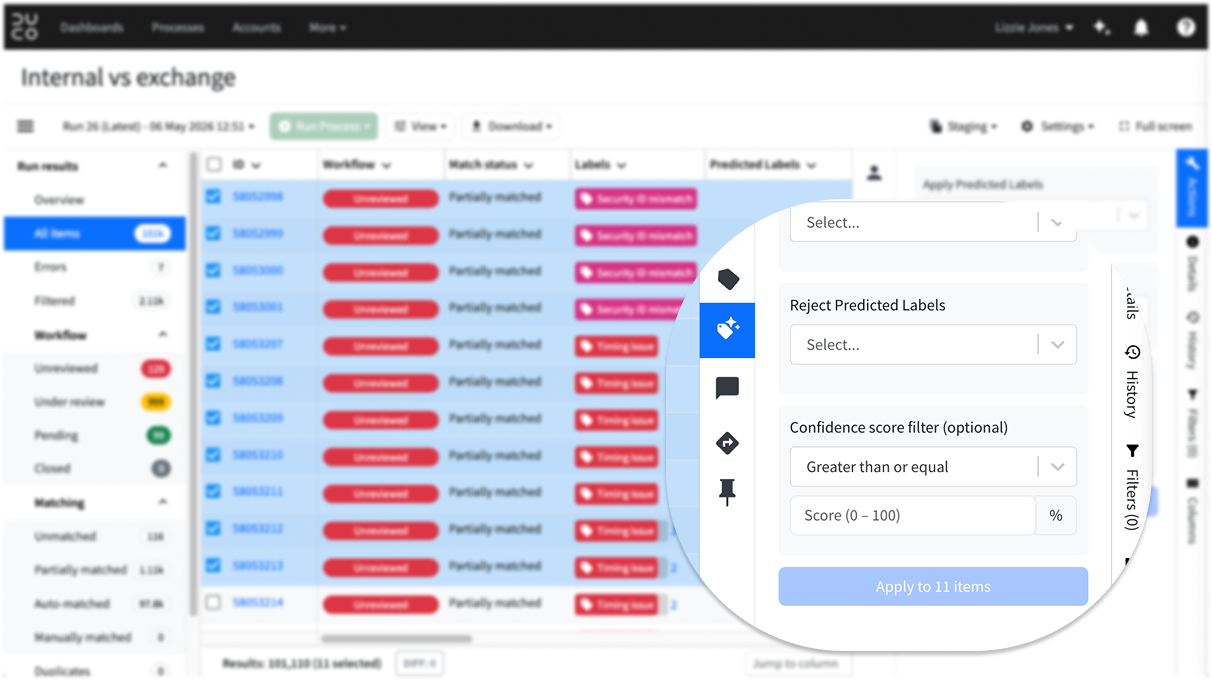Uncheck the row 58052998 checkbox
Screen dimensions: 1212x680
pos(213,197)
